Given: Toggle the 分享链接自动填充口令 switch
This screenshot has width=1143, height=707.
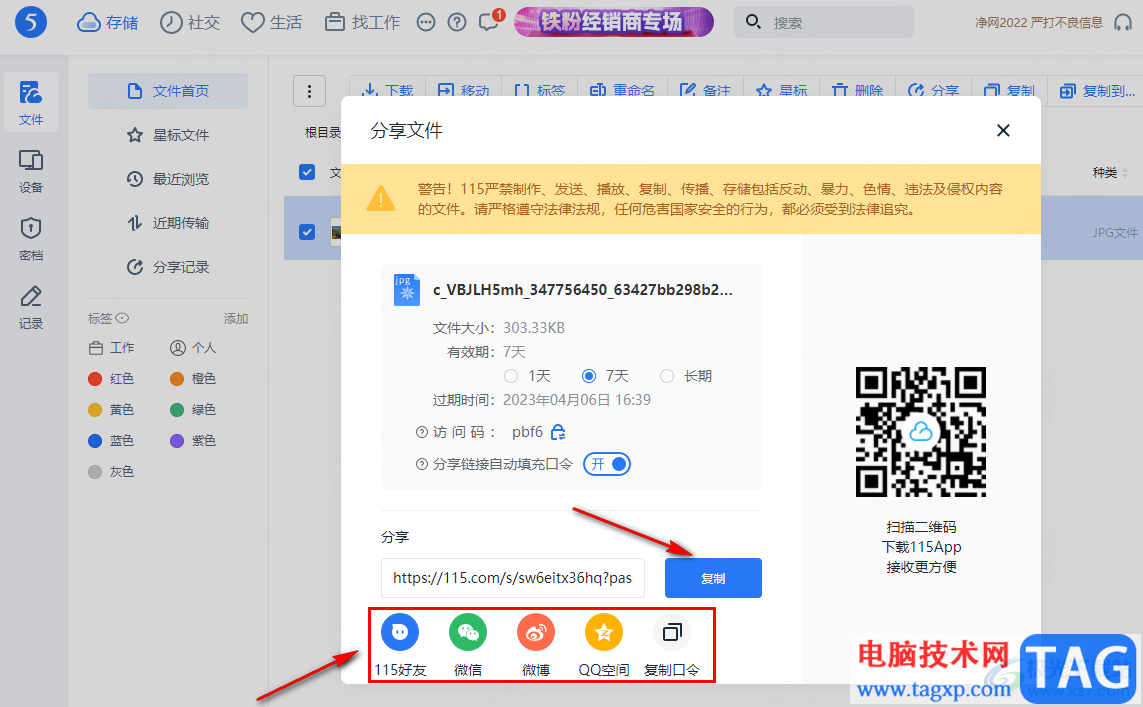Looking at the screenshot, I should coord(606,464).
